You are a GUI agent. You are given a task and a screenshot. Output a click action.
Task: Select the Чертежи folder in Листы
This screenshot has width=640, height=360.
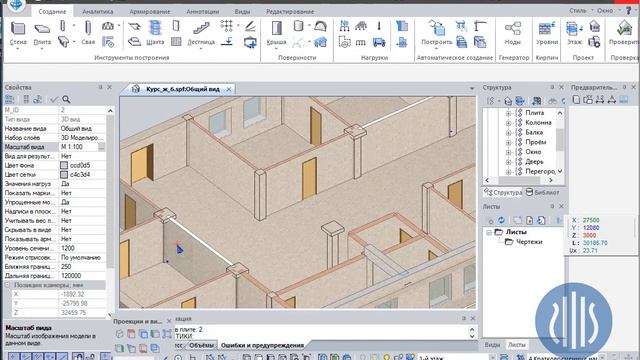pos(524,242)
